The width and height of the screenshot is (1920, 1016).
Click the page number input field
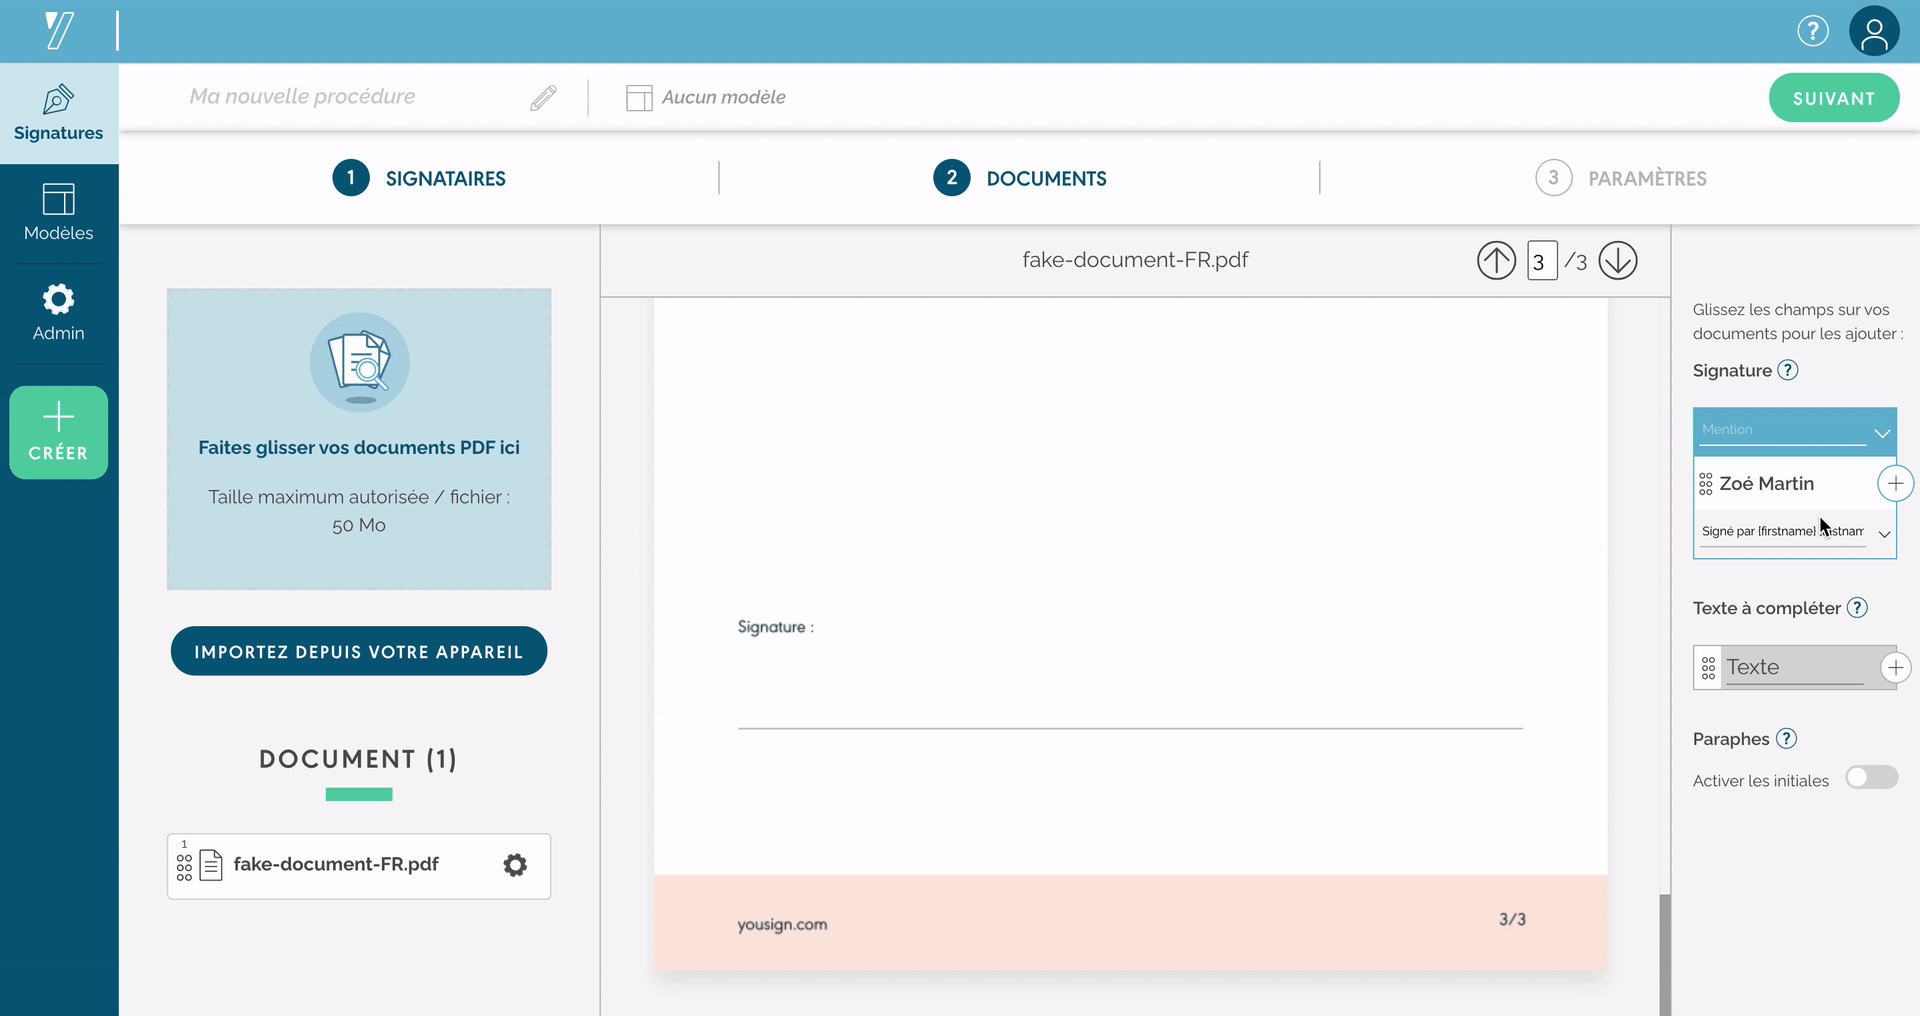(x=1541, y=262)
